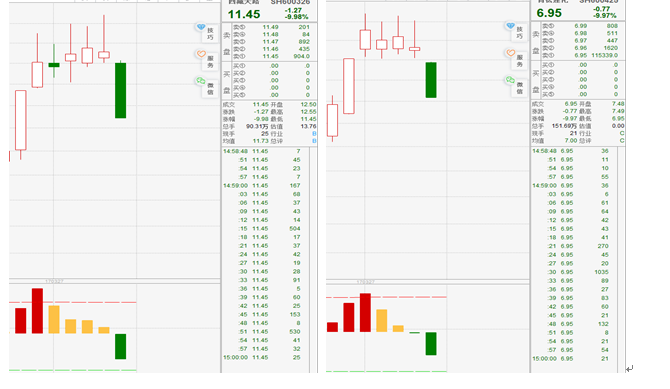Click the 6.95 current price in right header
The width and height of the screenshot is (670, 389).
tap(549, 13)
